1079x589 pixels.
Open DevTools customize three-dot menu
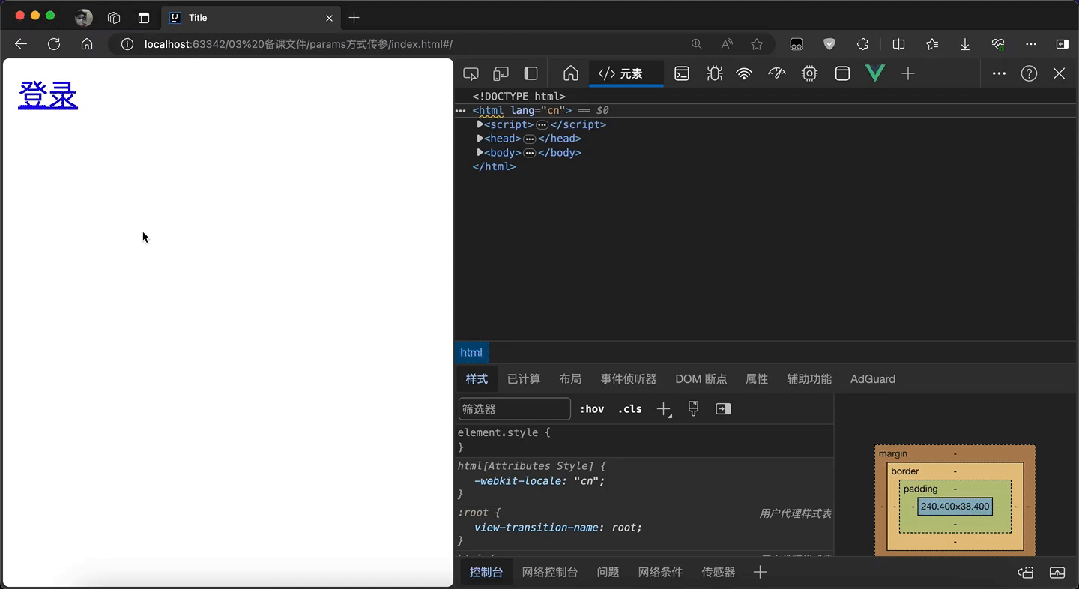coord(999,74)
